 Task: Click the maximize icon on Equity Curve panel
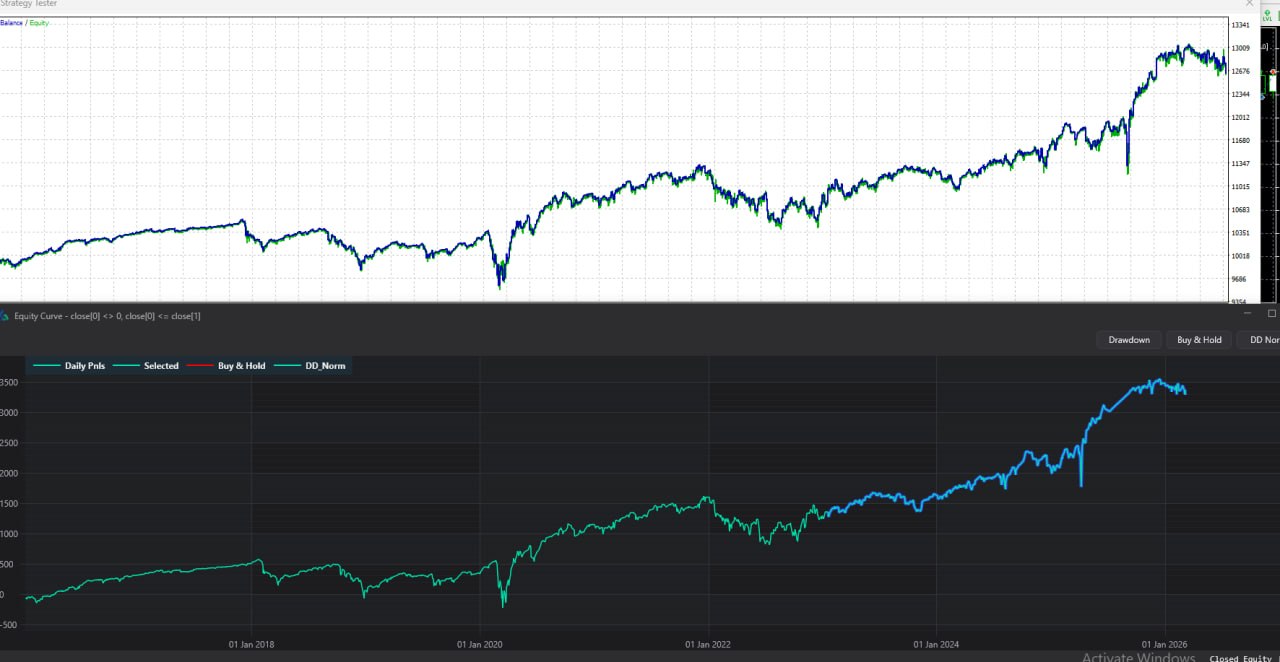(x=1271, y=313)
